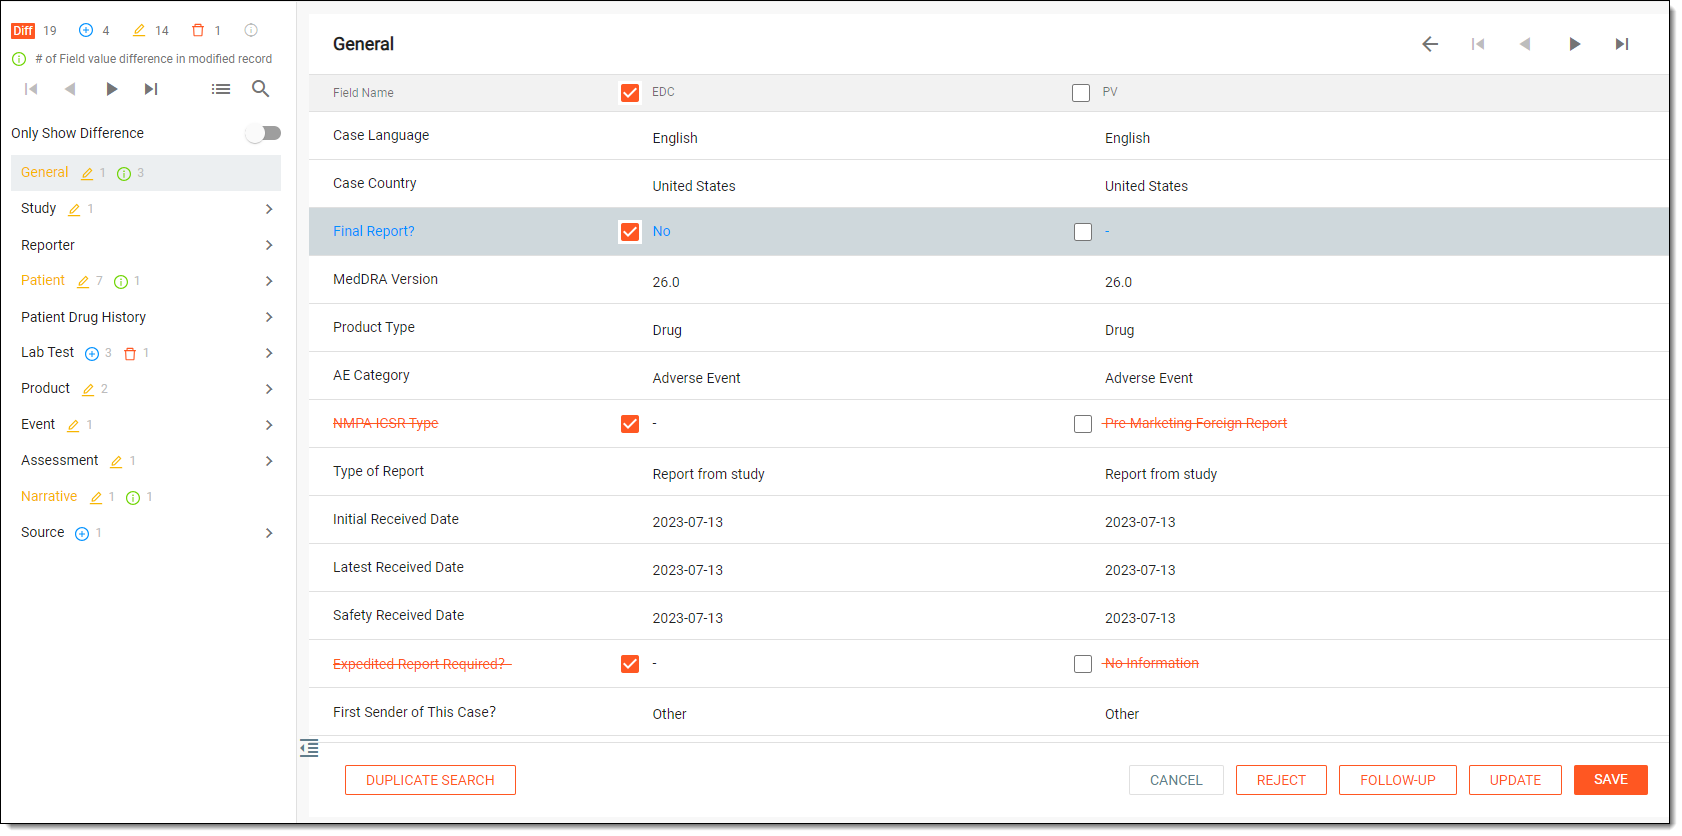Jump to last difference in left panel
This screenshot has width=1682, height=836.
151,89
